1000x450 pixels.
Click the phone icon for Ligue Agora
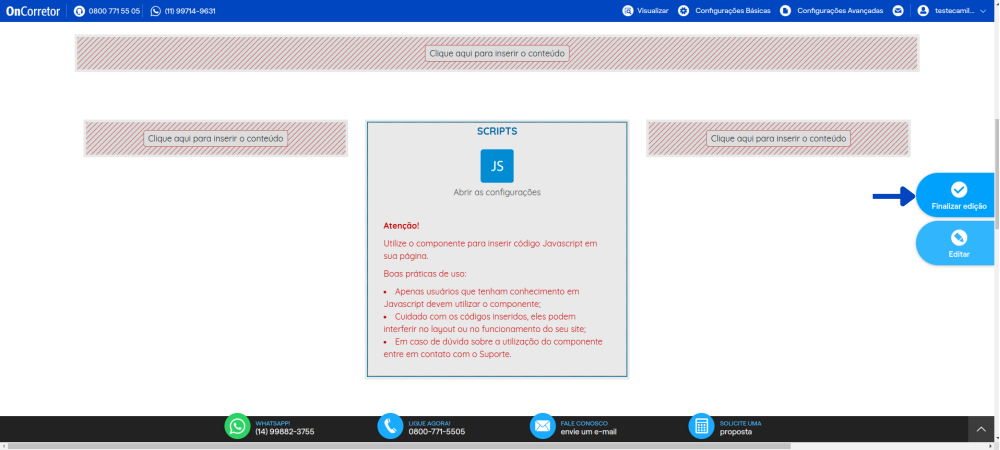pyautogui.click(x=390, y=427)
